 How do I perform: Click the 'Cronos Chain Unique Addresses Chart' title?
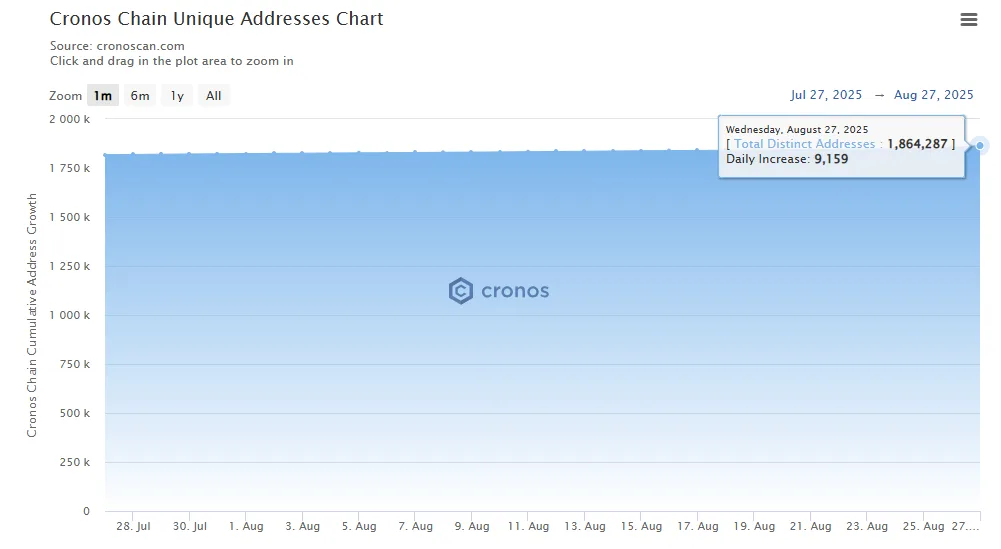pyautogui.click(x=216, y=19)
